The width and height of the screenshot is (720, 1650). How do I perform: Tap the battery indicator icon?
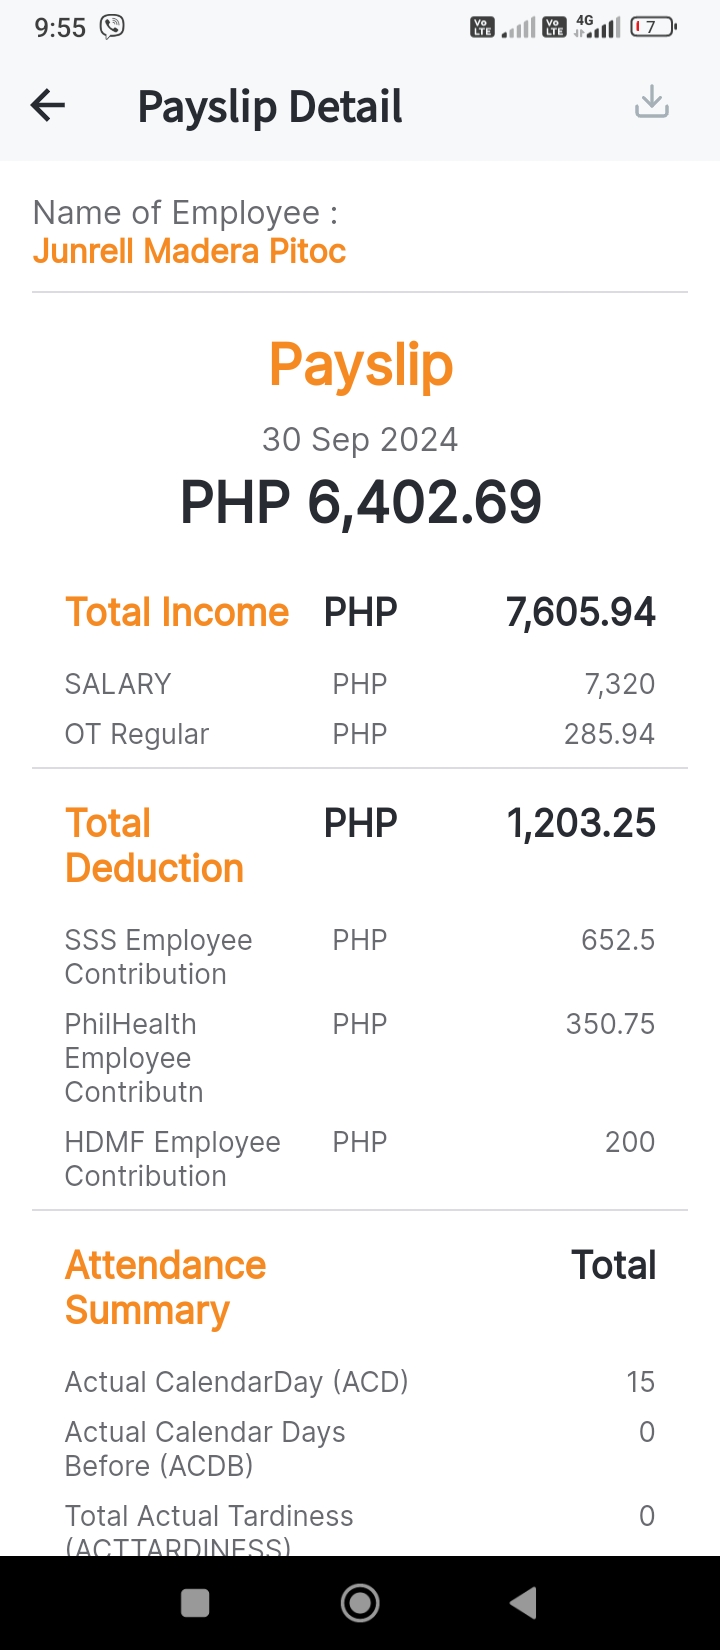point(653,27)
